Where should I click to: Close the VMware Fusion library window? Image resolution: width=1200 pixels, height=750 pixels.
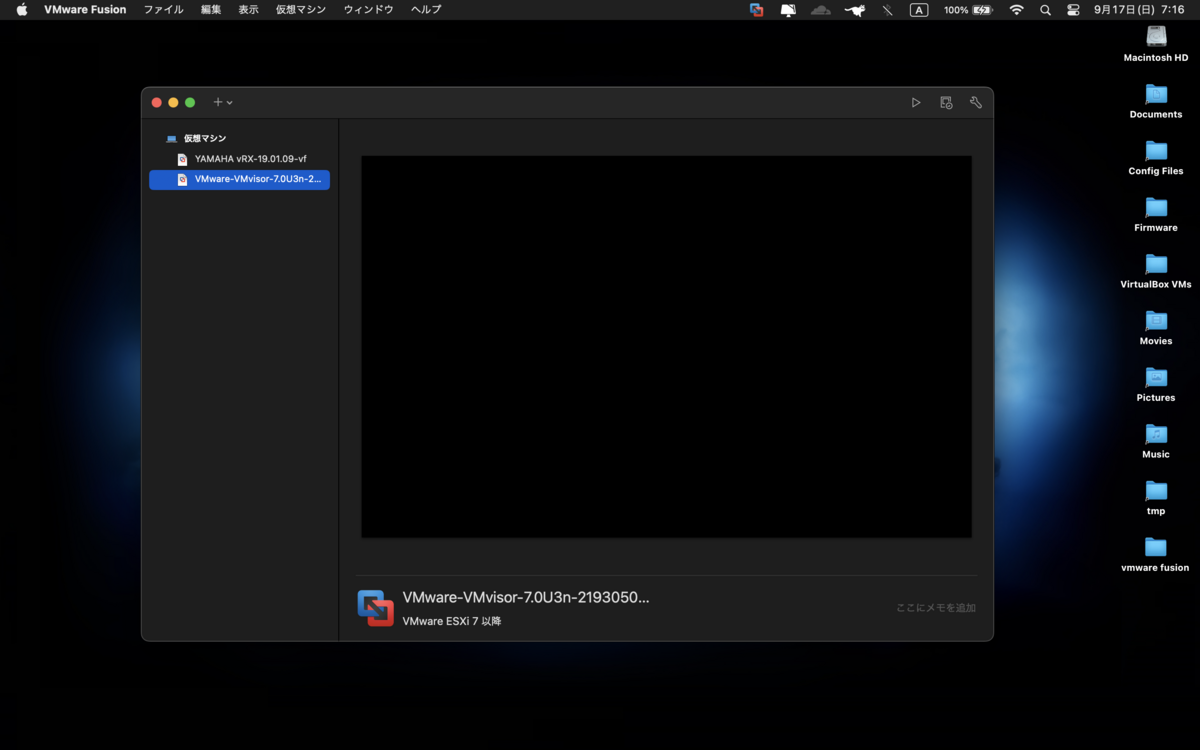tap(156, 102)
